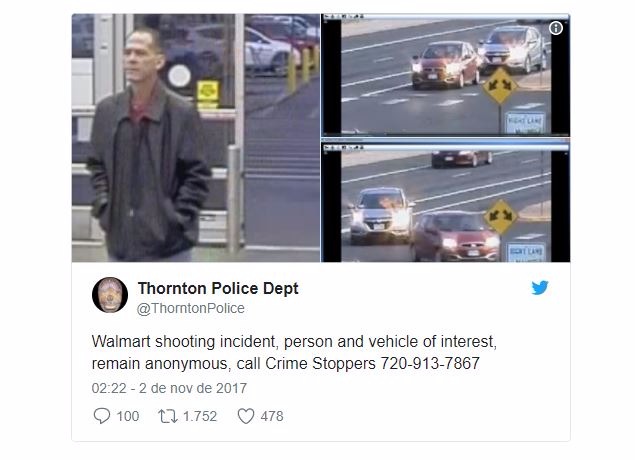Viewport: 635px width, 460px height.
Task: Click the reply count 100
Action: point(128,416)
